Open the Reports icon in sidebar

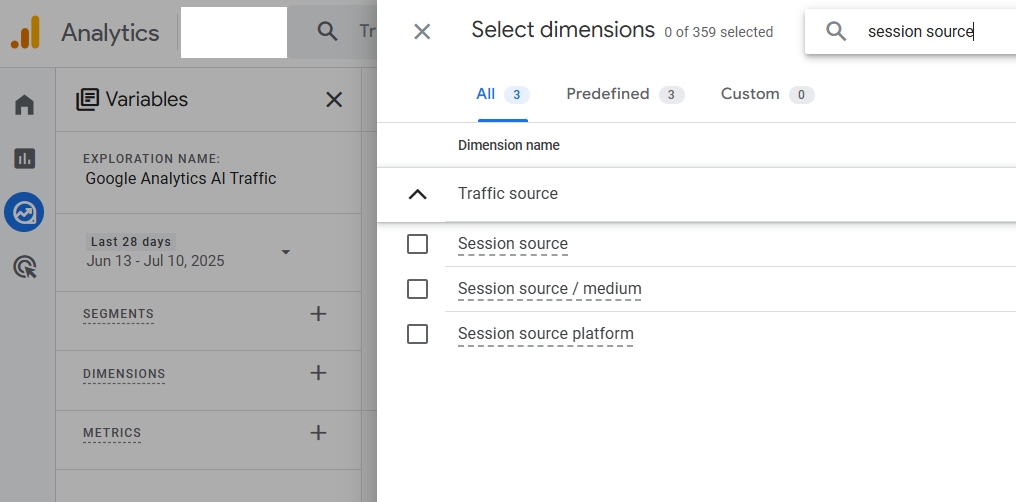click(x=24, y=158)
